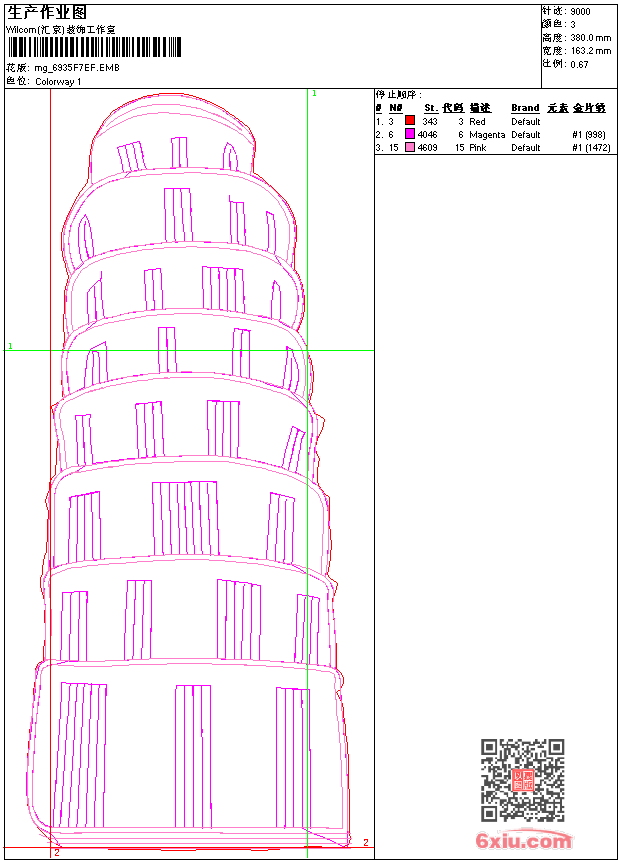Click the "St." column header
620x860 pixels.
point(431,108)
